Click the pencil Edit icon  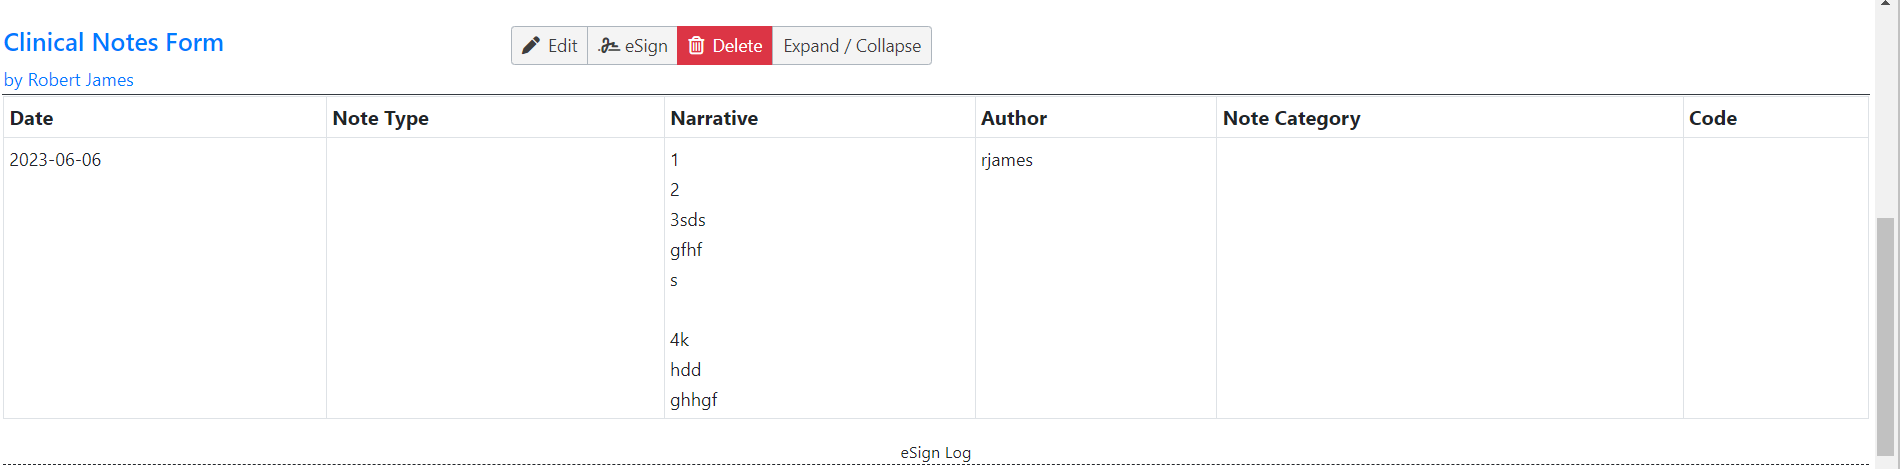[531, 46]
